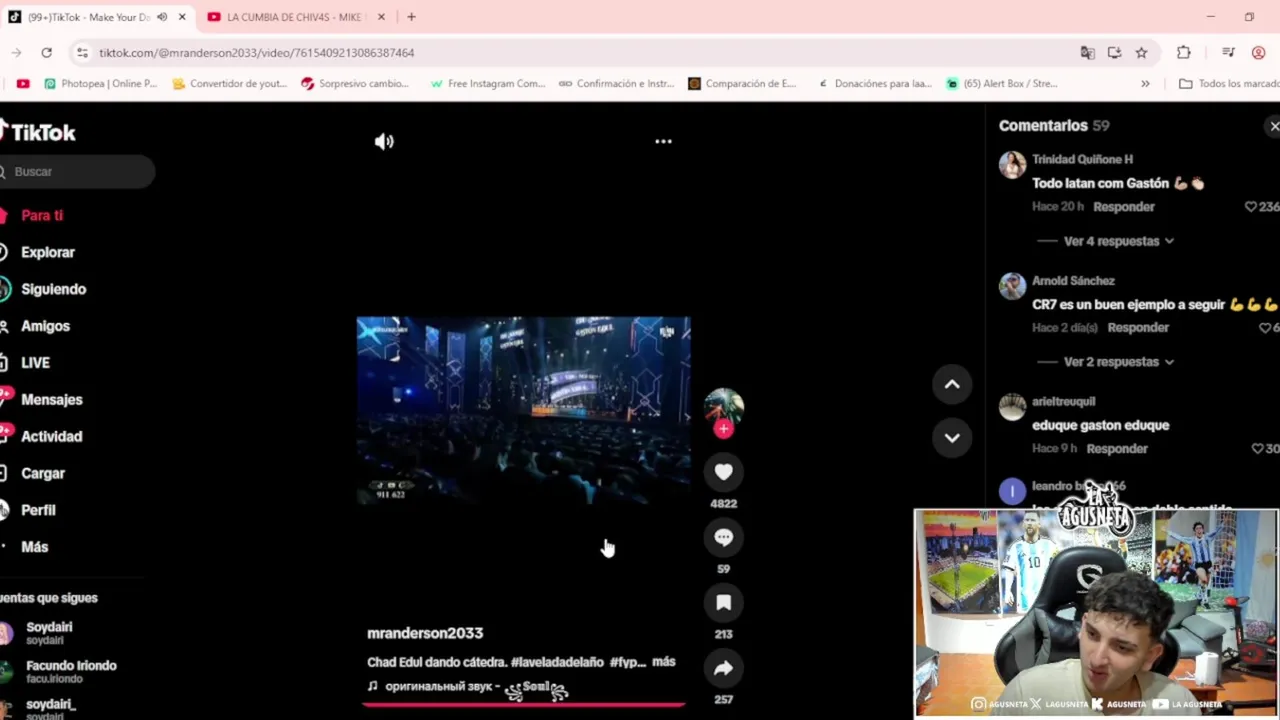Open arieltreuquil's username link
This screenshot has height=720, width=1280.
point(1063,401)
